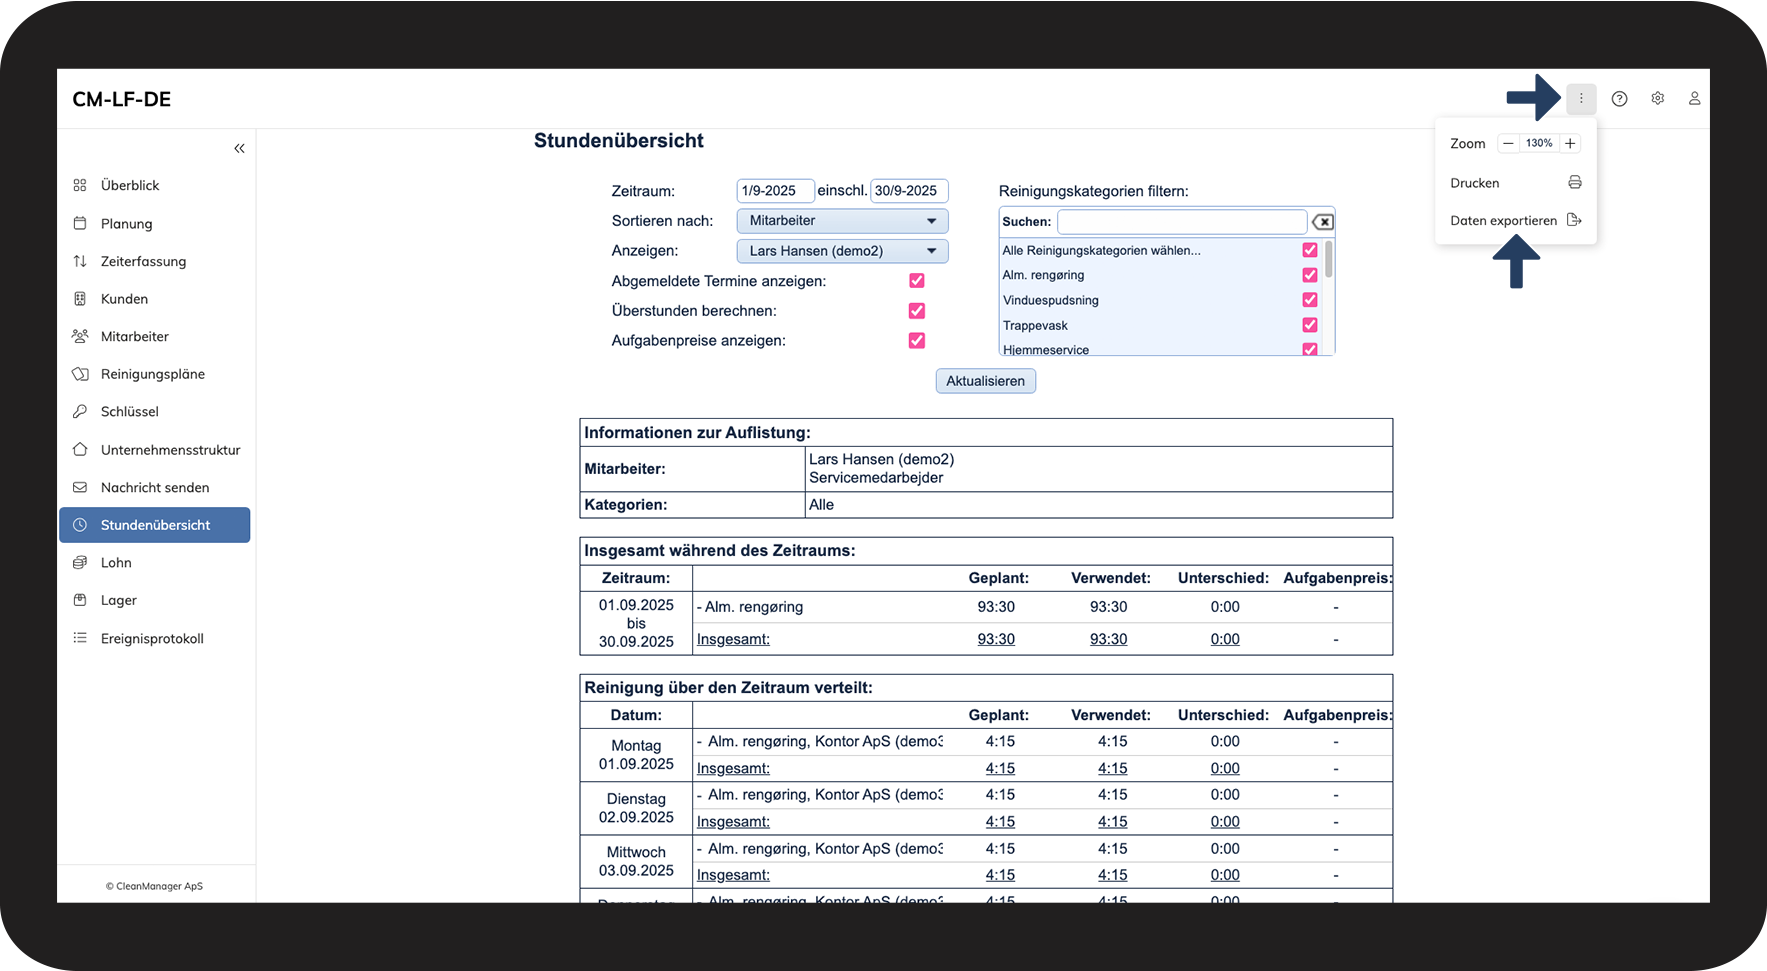Click the Aktualisieren button
The height and width of the screenshot is (971, 1767).
985,380
